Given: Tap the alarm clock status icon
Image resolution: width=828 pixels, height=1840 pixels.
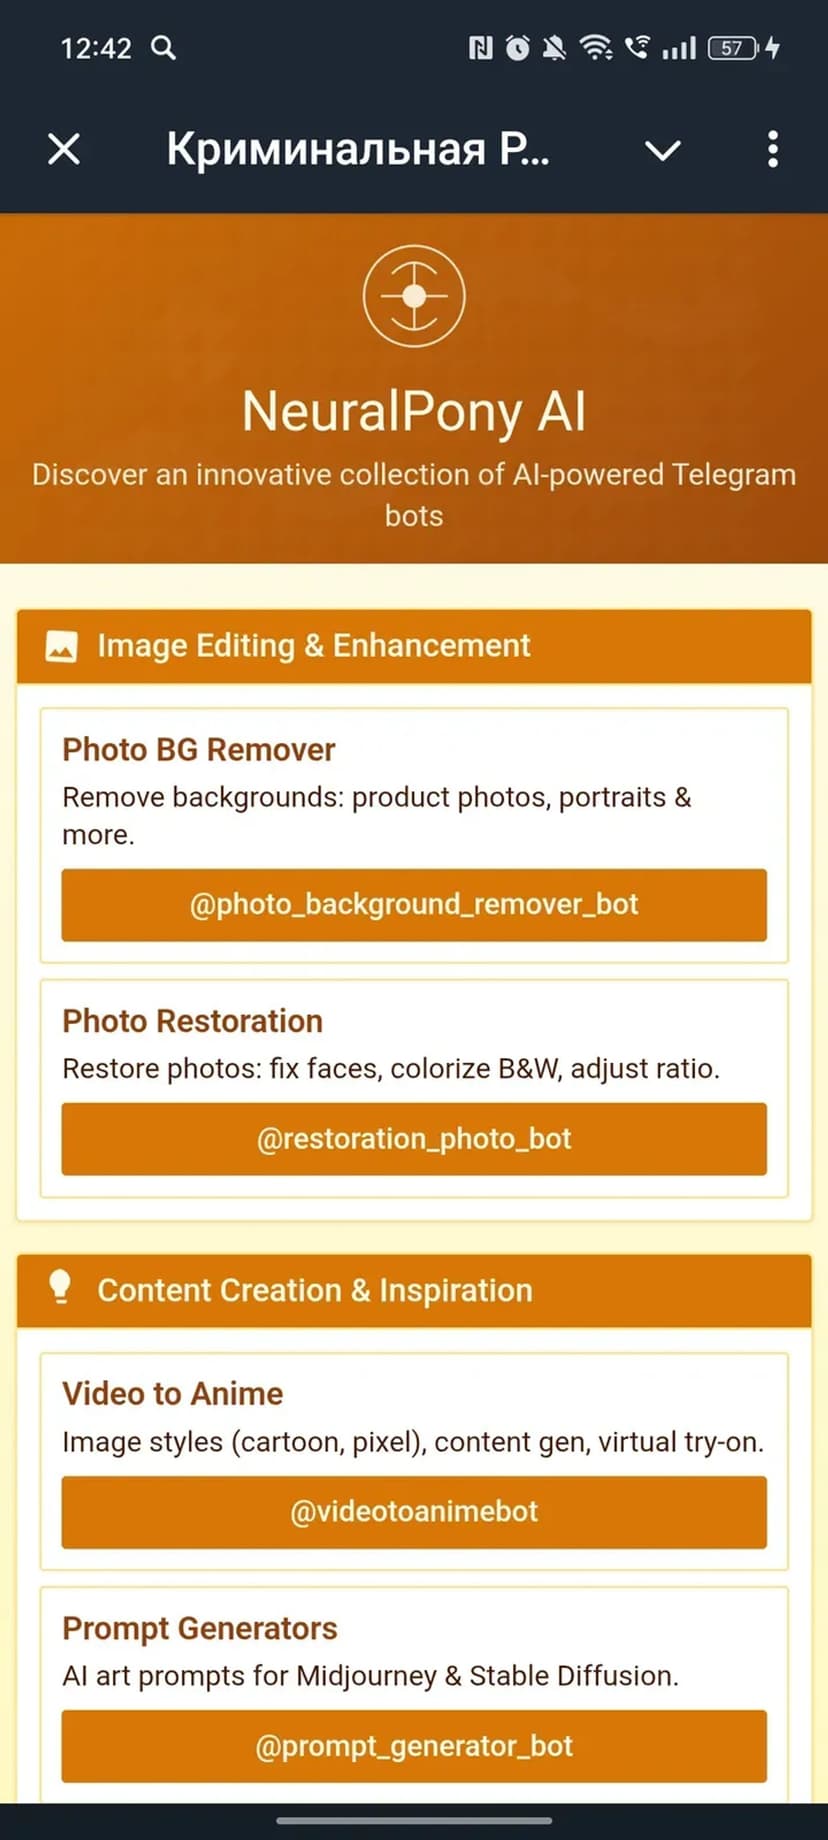Looking at the screenshot, I should pos(517,47).
